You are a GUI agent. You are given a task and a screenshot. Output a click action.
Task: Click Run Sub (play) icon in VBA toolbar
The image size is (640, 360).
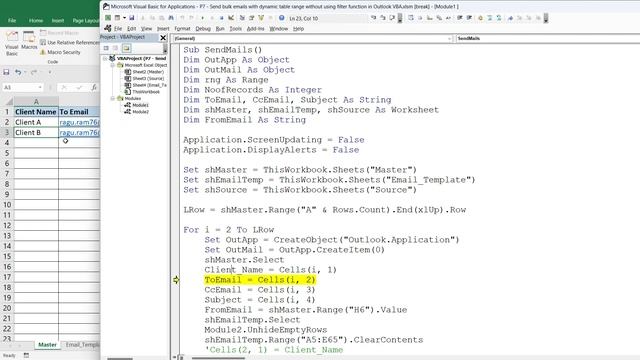tap(202, 18)
